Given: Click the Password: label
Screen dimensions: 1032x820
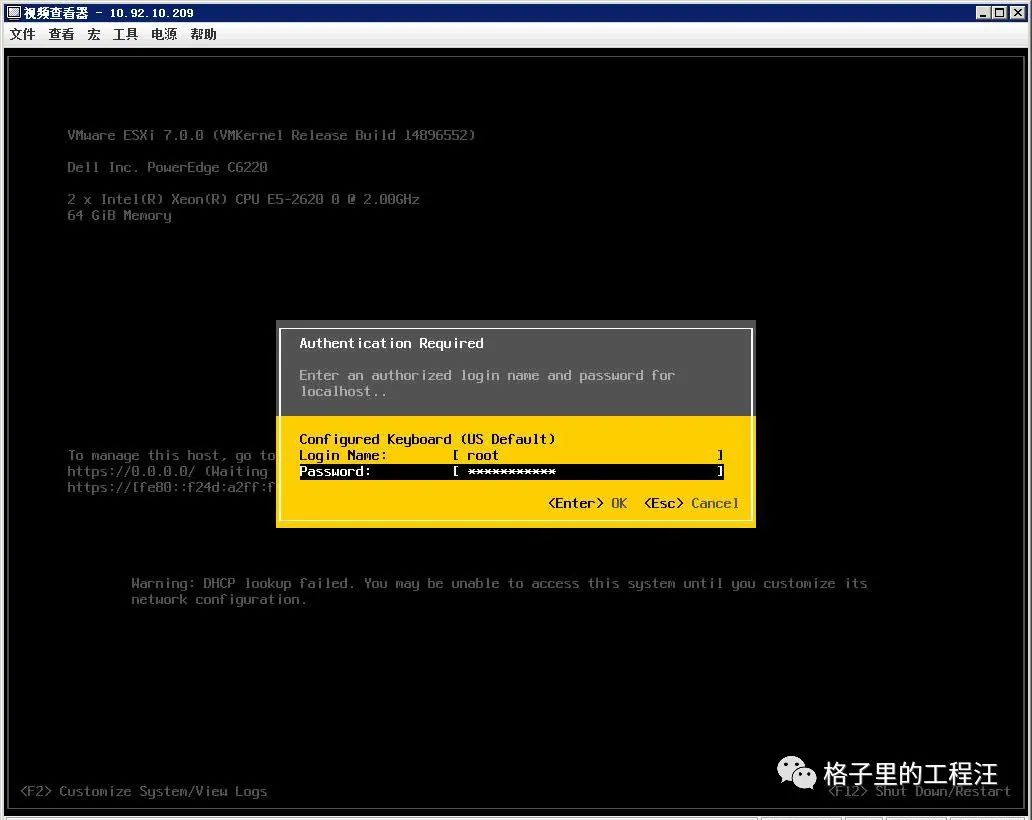Looking at the screenshot, I should point(335,471).
